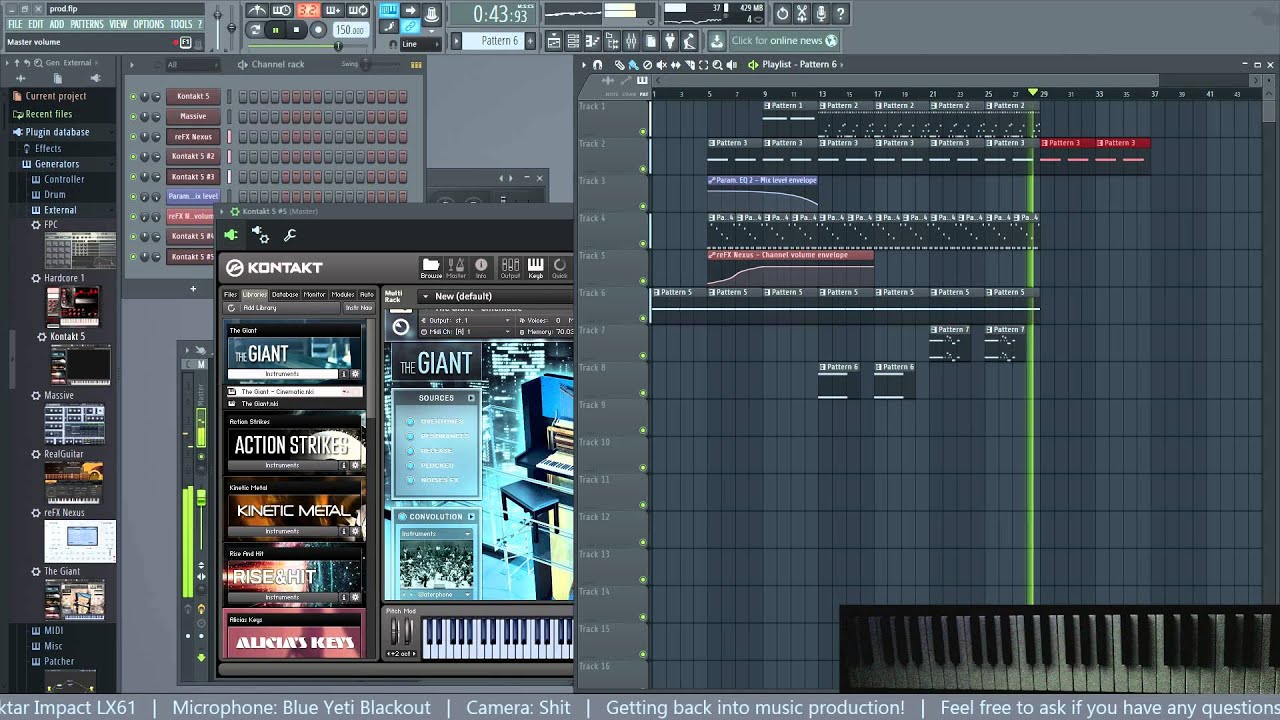Toggle the 3.2 recording countdown

308,11
